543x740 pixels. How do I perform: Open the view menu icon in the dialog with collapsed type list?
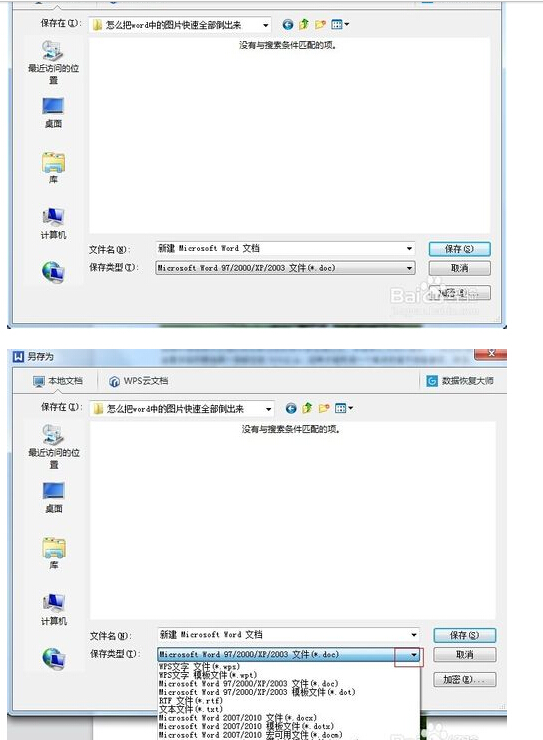pos(340,24)
